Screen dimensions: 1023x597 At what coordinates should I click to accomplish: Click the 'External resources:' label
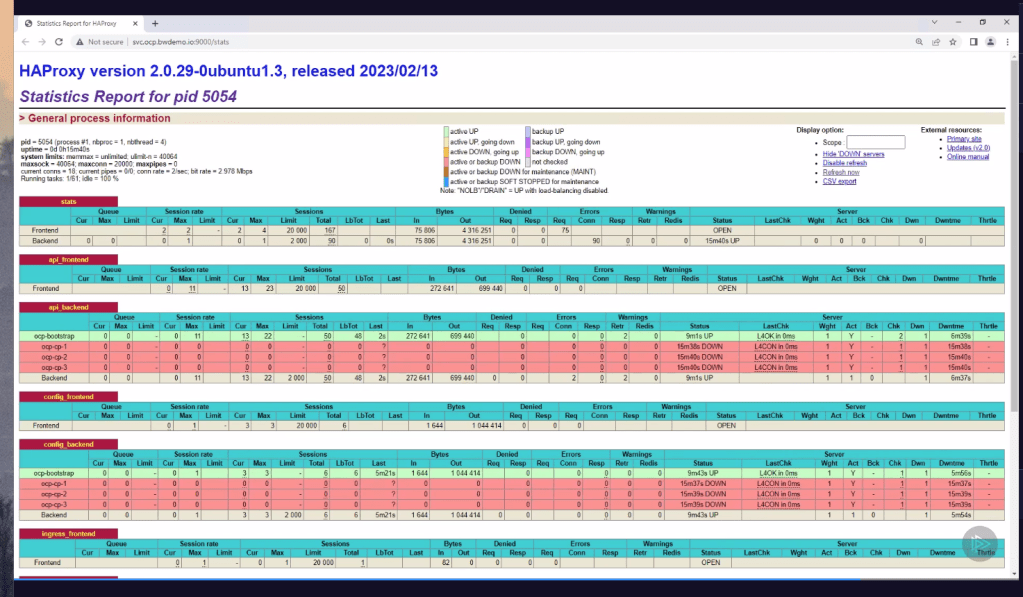tap(951, 130)
